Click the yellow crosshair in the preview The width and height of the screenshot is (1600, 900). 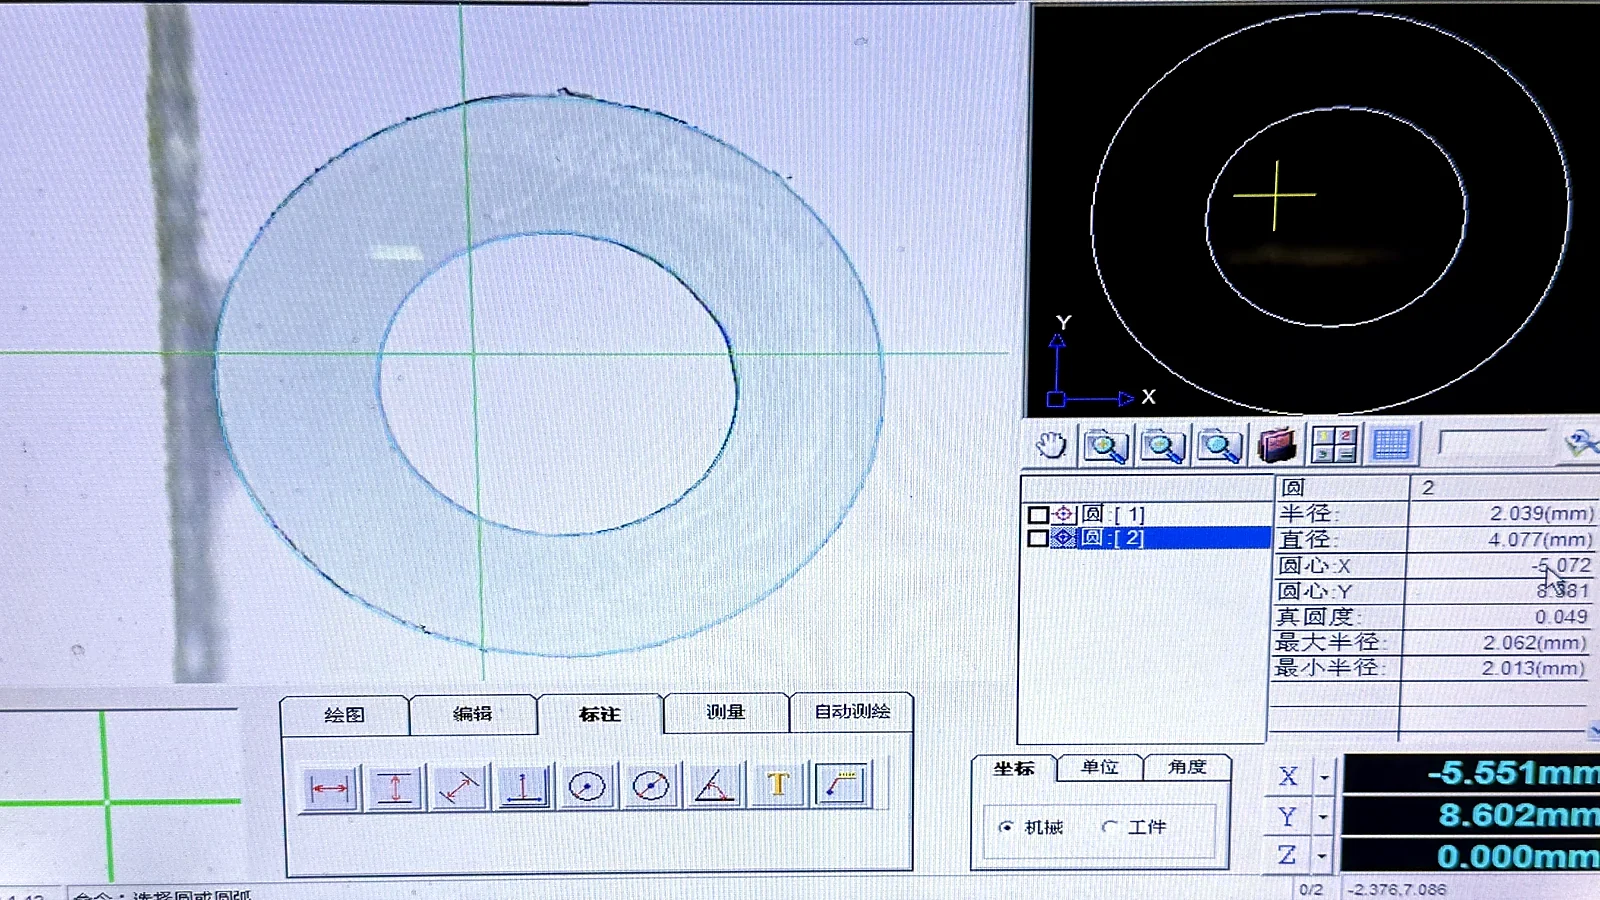[1275, 196]
